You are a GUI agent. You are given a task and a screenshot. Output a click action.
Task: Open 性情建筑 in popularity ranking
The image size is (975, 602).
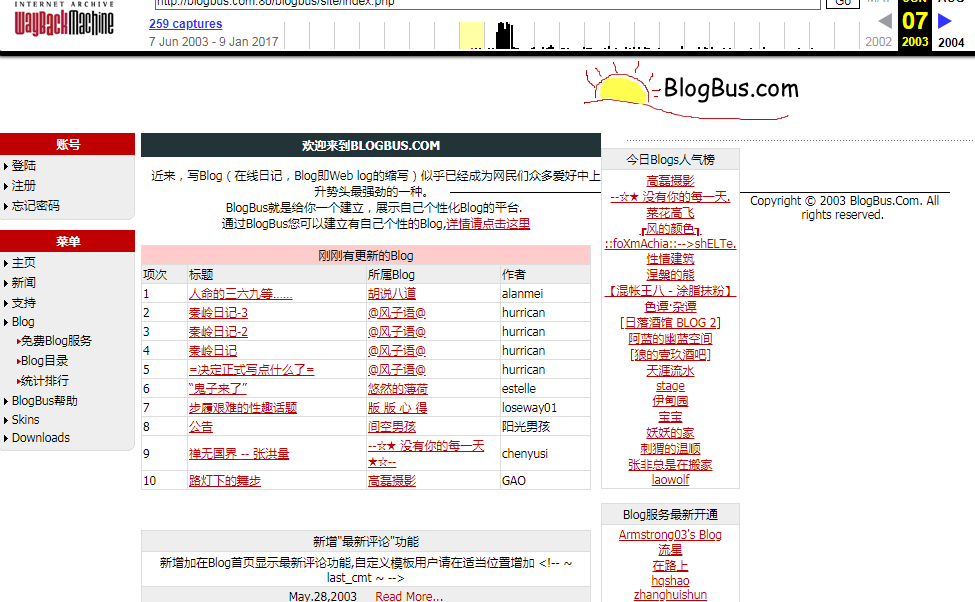pos(670,259)
